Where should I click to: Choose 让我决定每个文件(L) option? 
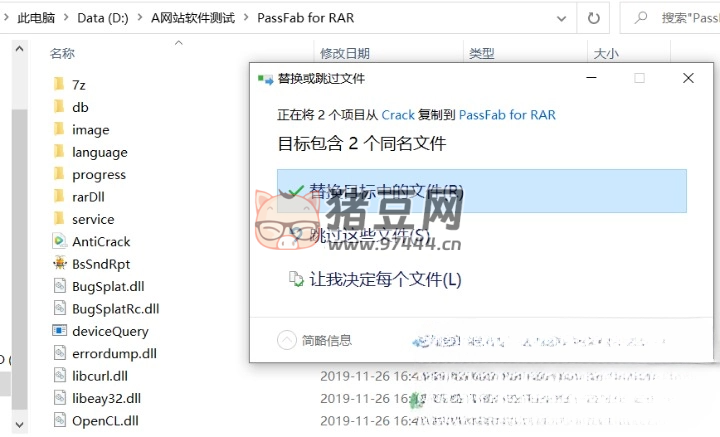point(385,279)
